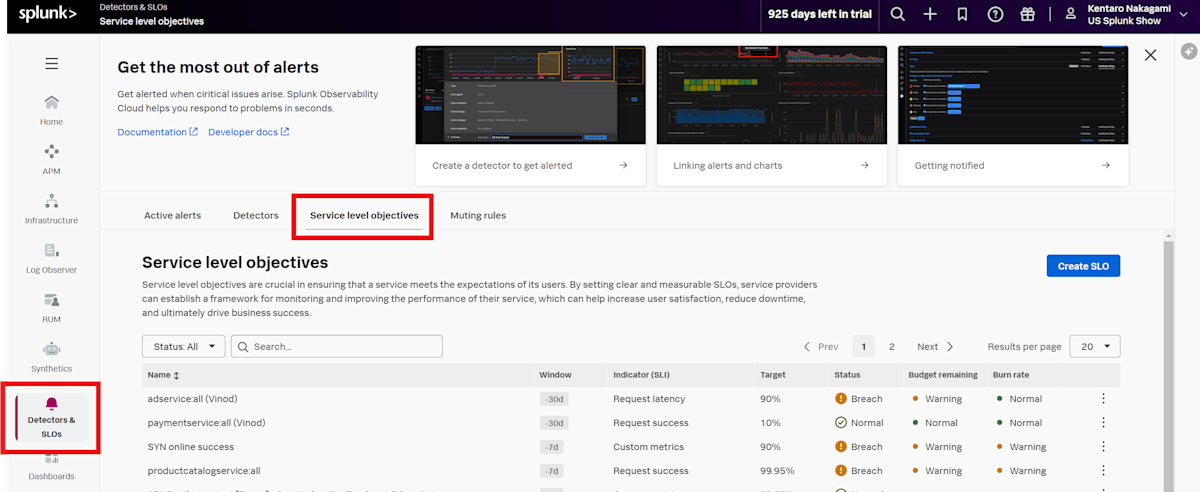This screenshot has width=1200, height=492.
Task: Open Results per page dropdown
Action: [1095, 346]
